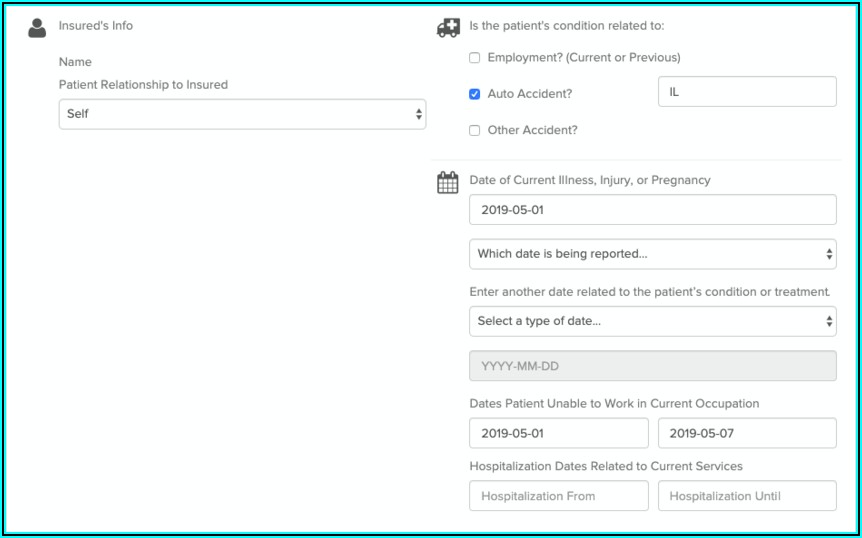The height and width of the screenshot is (538, 862).
Task: Click the Employment? (Current or Previous) label
Action: coord(584,58)
